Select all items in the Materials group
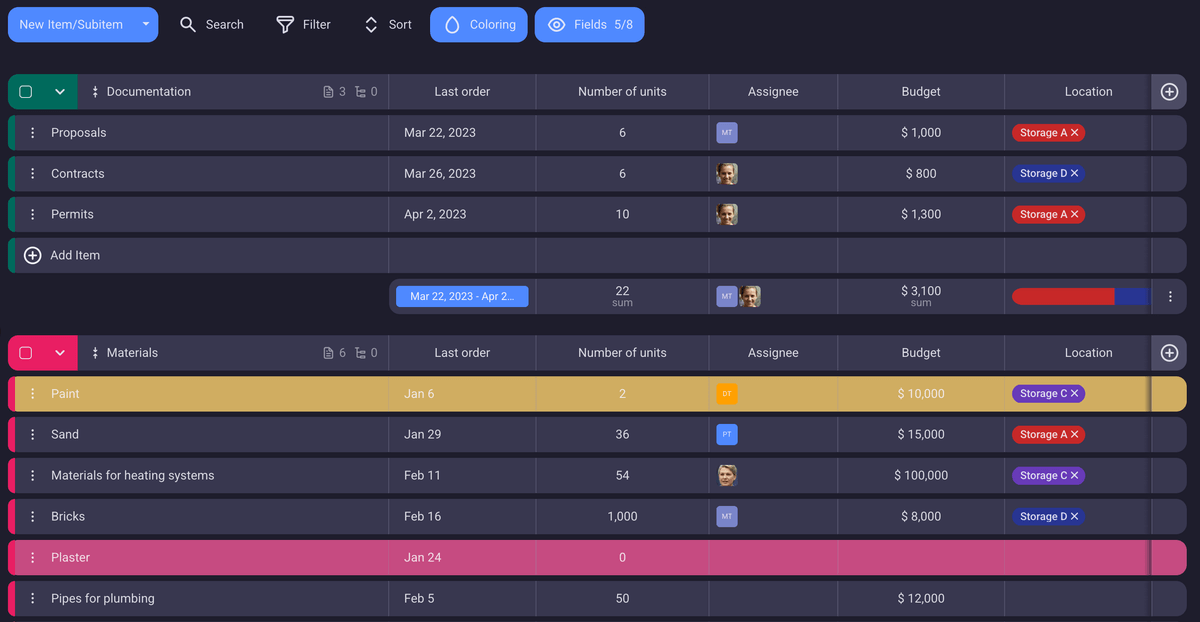Image resolution: width=1200 pixels, height=622 pixels. click(x=25, y=352)
